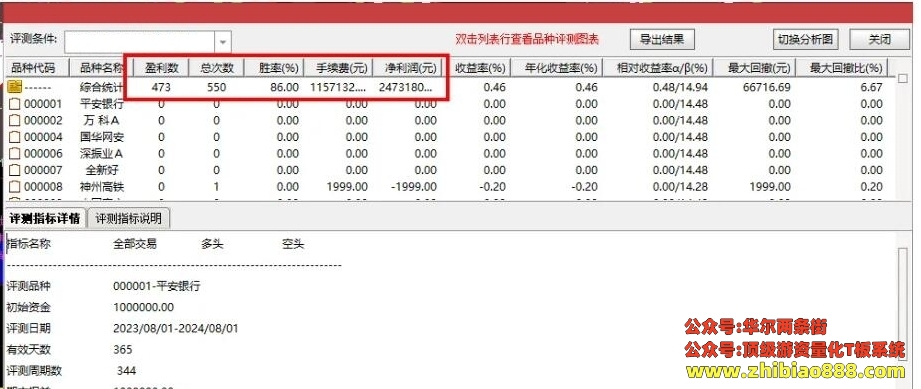Viewport: 921px width, 389px height.
Task: Select the 深振业A name cell
Action: click(102, 154)
